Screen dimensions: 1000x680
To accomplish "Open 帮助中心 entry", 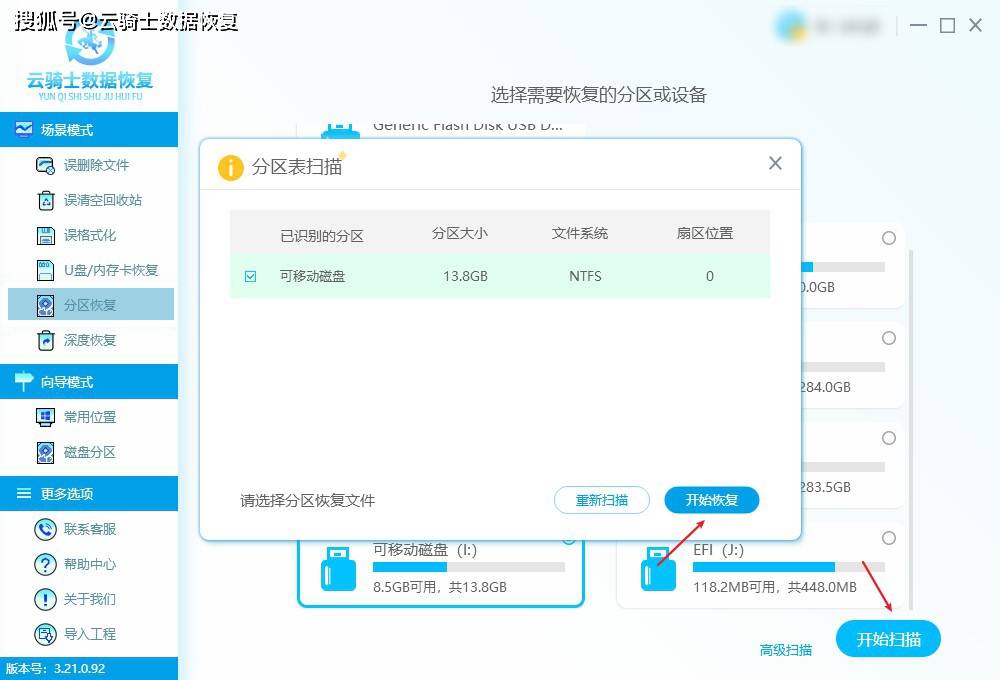I will point(91,565).
